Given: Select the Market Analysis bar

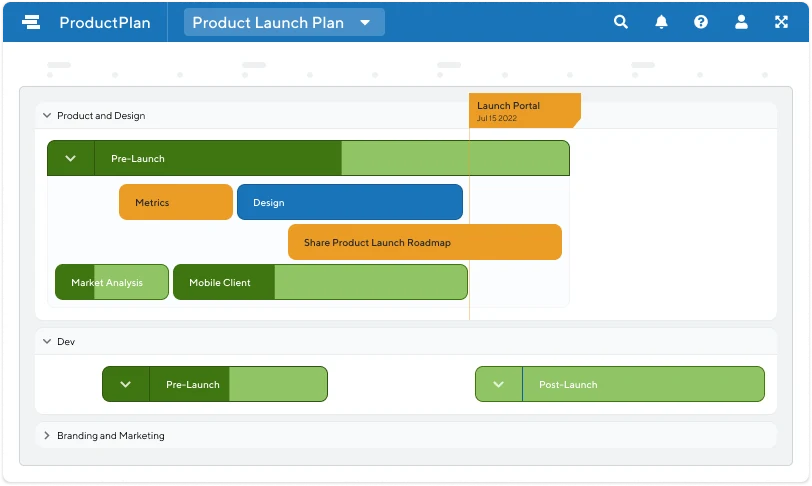Looking at the screenshot, I should pos(112,282).
